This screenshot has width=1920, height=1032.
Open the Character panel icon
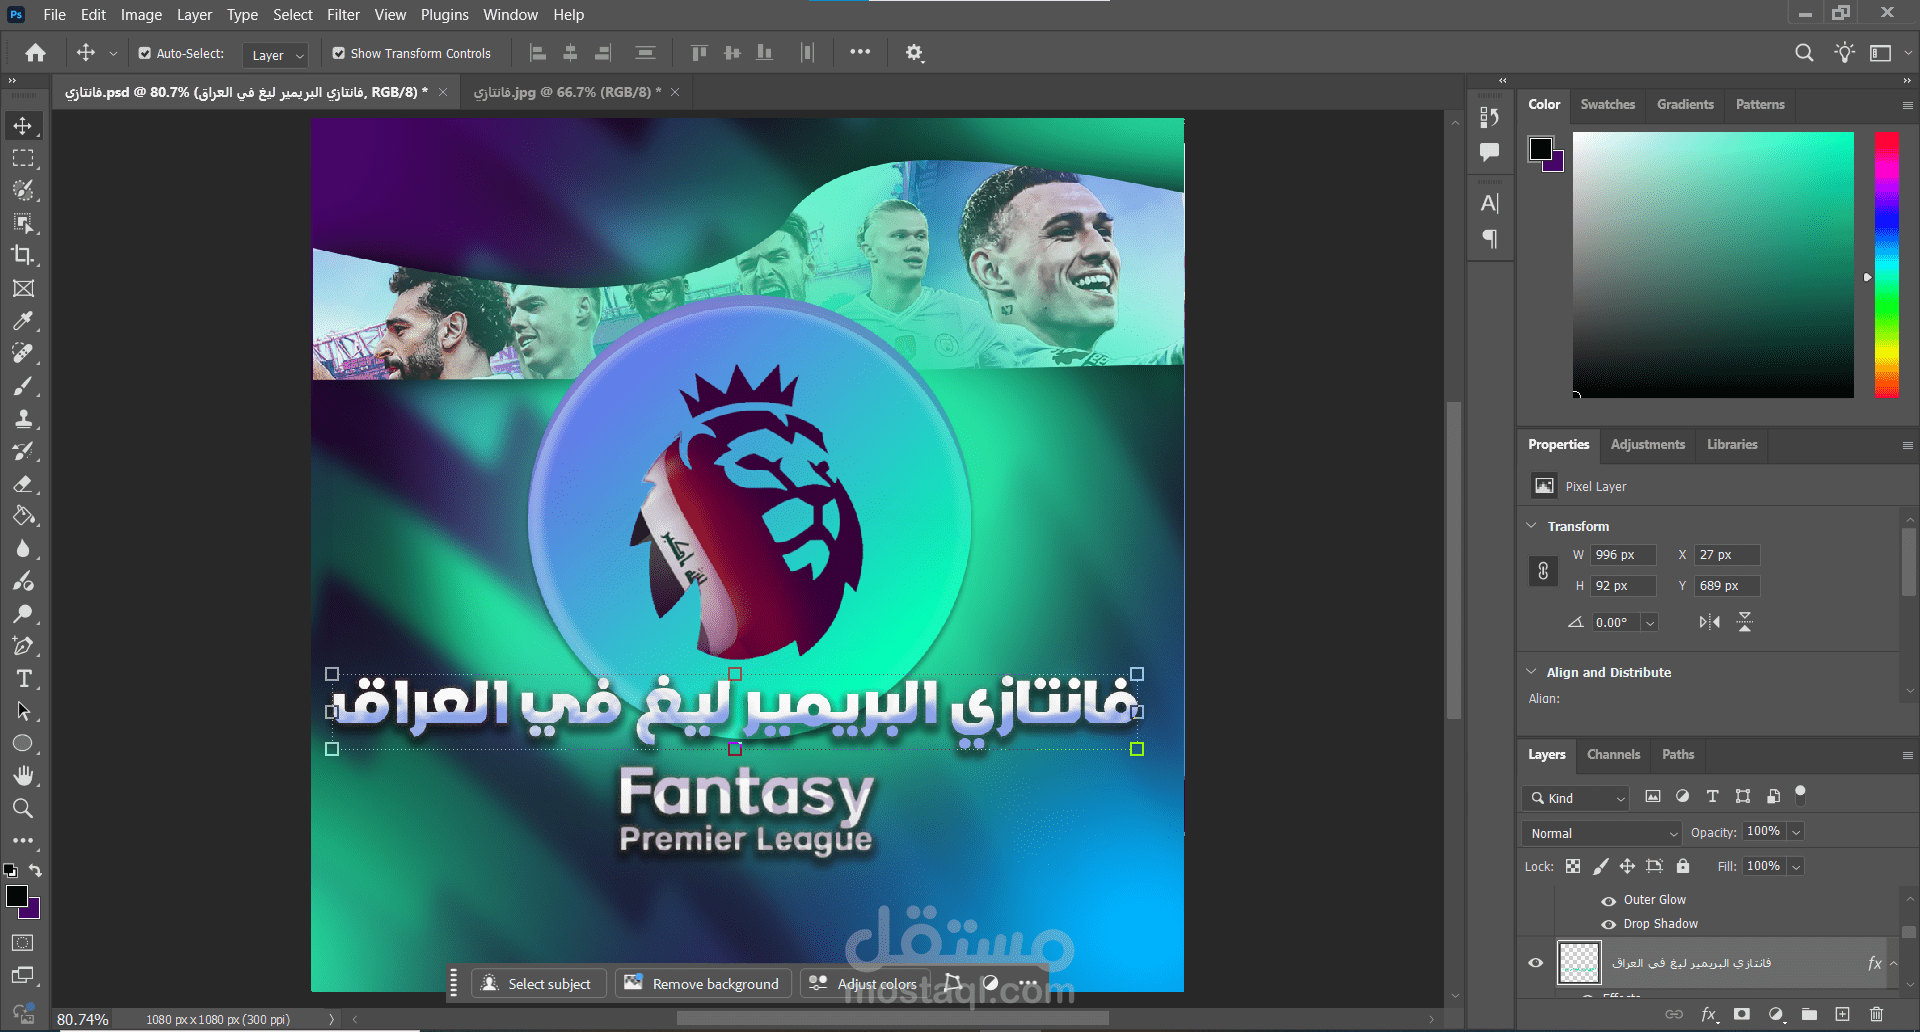1490,204
